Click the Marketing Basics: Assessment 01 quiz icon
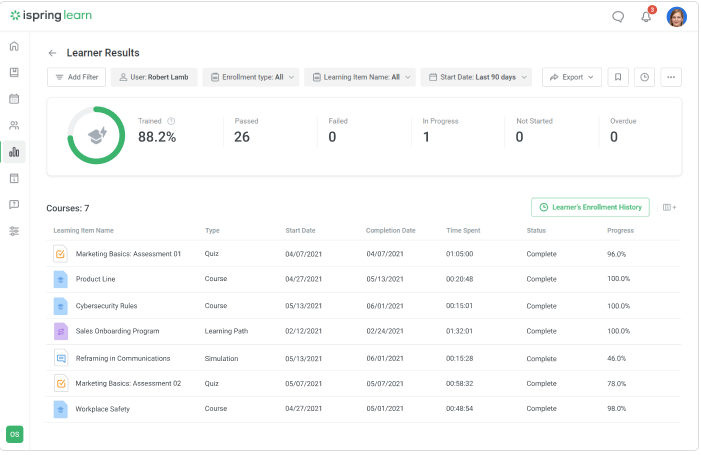The width and height of the screenshot is (701, 455). coord(60,254)
